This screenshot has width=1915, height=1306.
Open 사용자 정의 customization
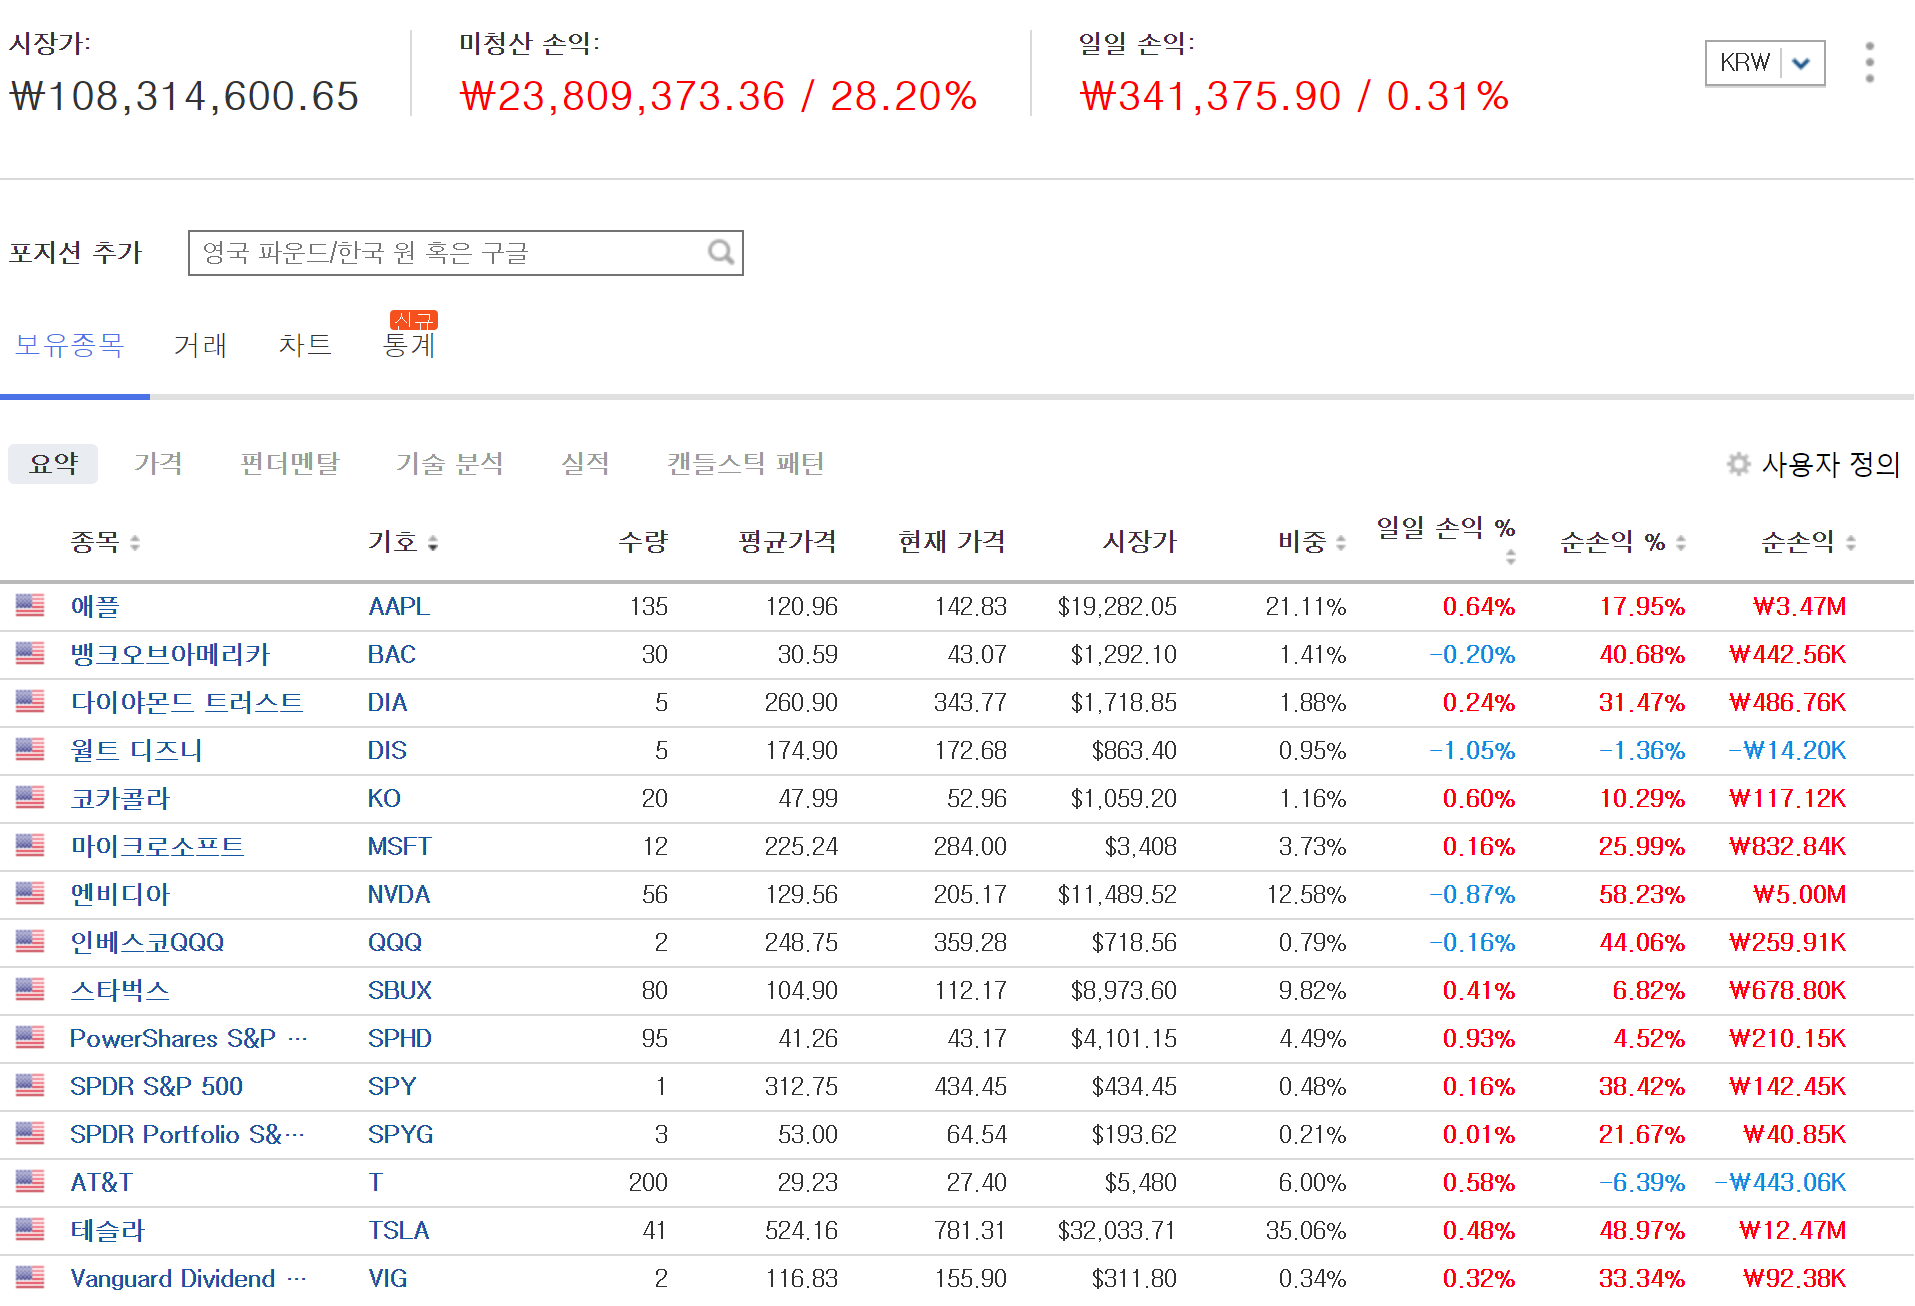1830,464
